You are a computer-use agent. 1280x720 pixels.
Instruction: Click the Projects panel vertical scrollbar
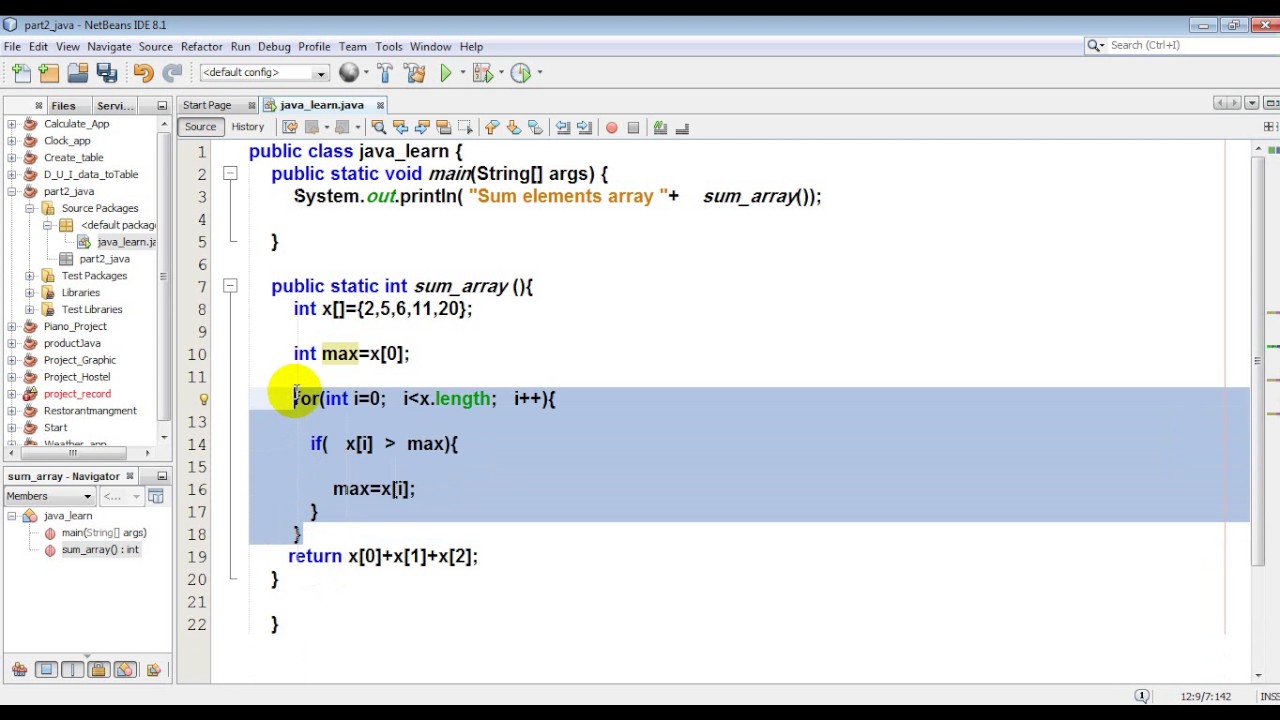[x=165, y=278]
